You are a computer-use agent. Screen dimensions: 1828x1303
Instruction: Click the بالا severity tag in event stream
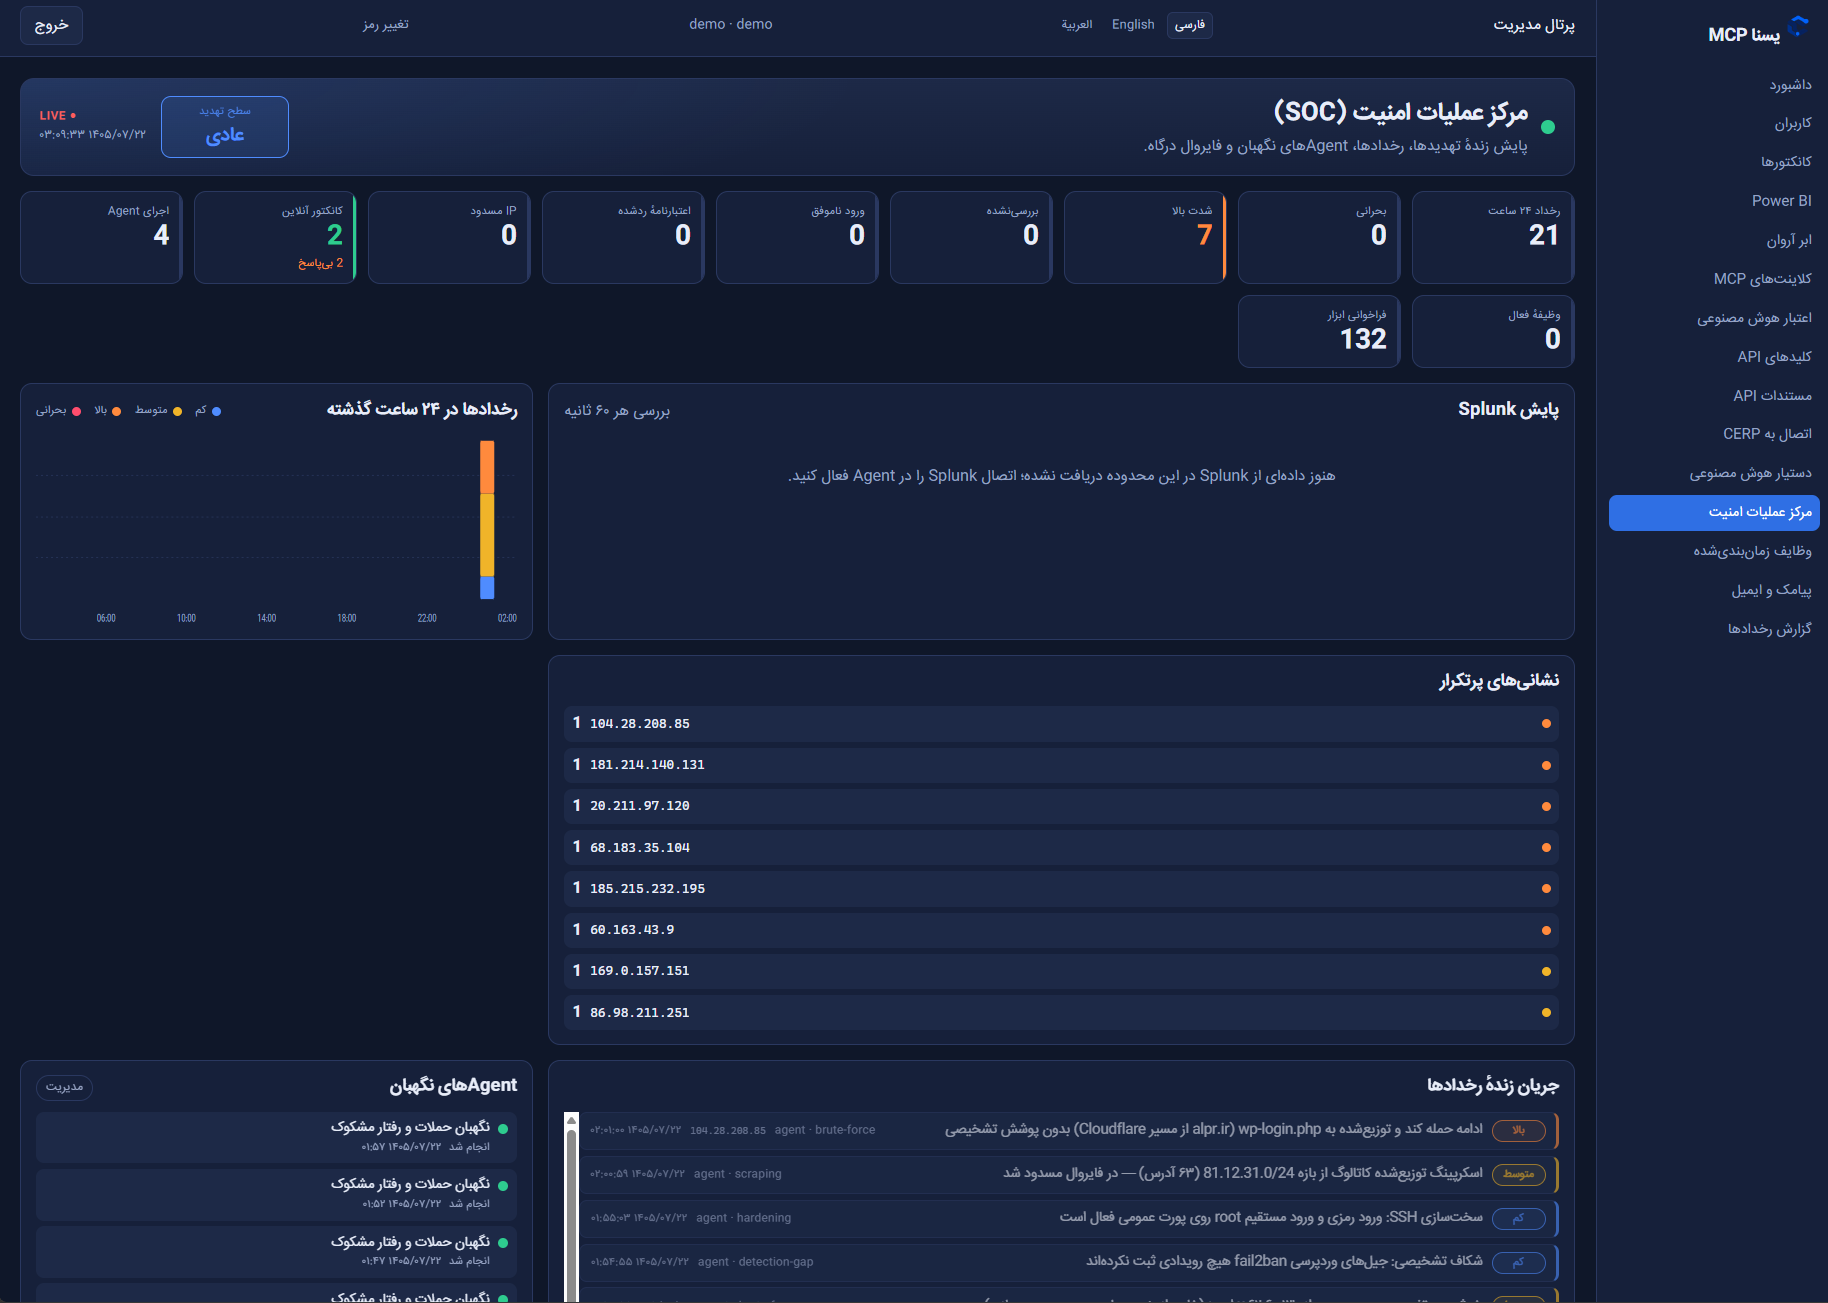coord(1519,1131)
